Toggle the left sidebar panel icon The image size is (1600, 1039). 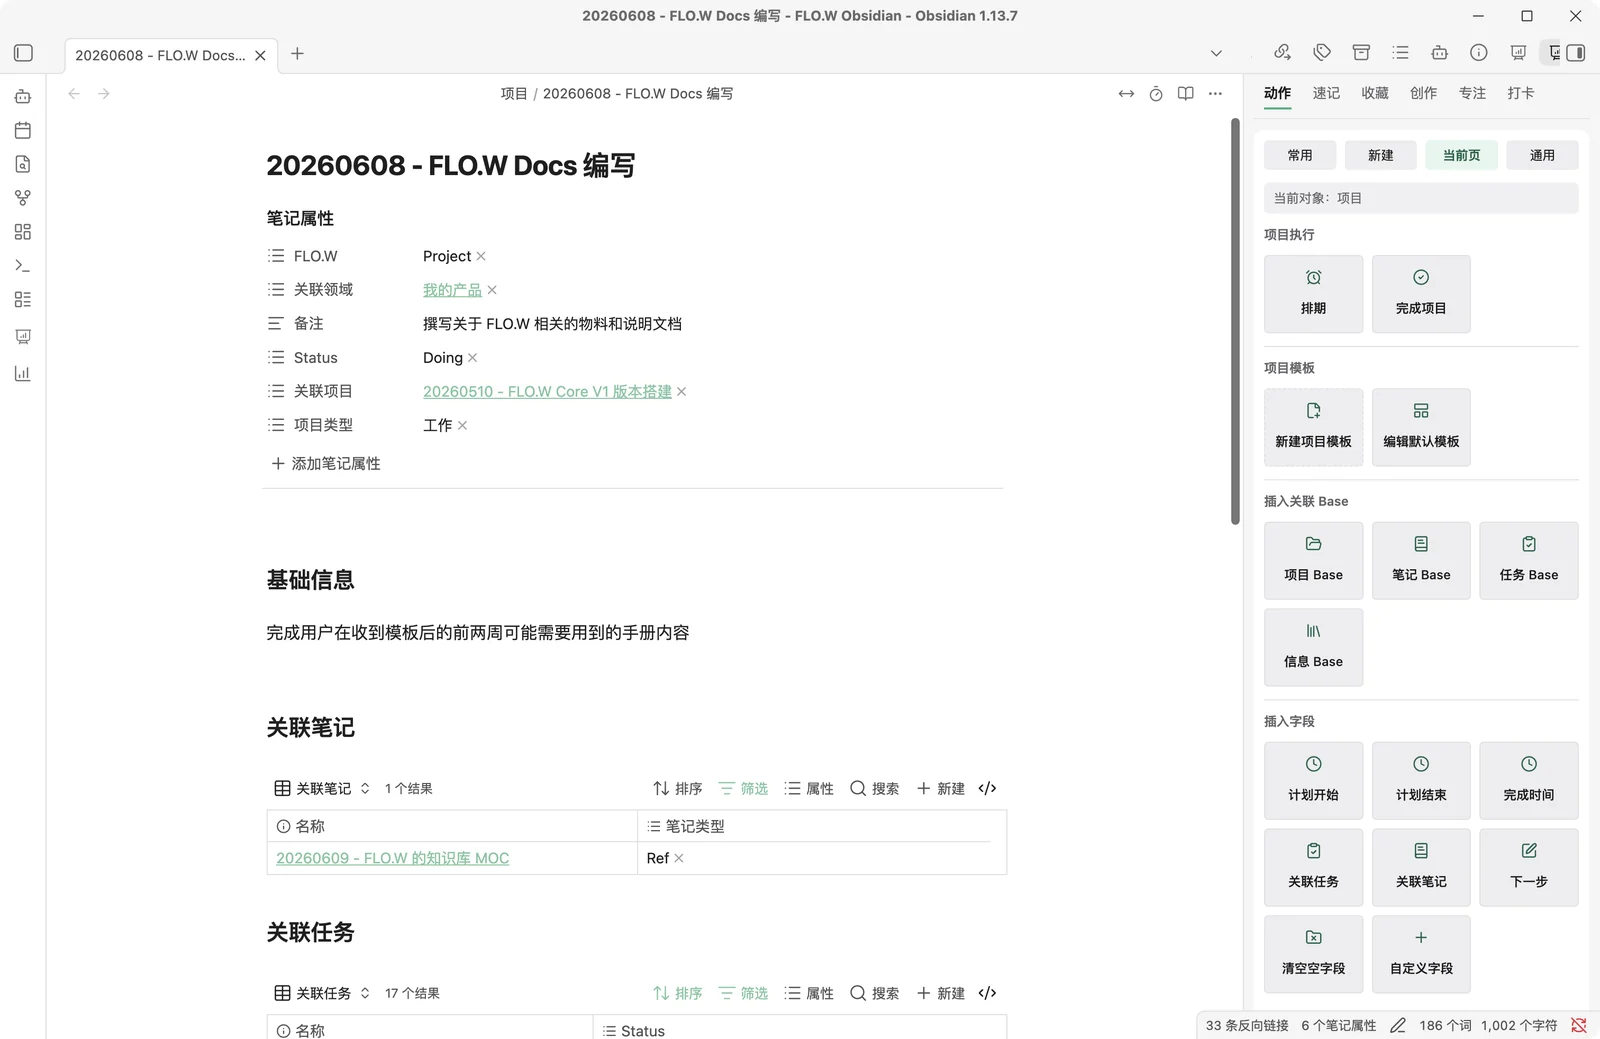pyautogui.click(x=23, y=53)
